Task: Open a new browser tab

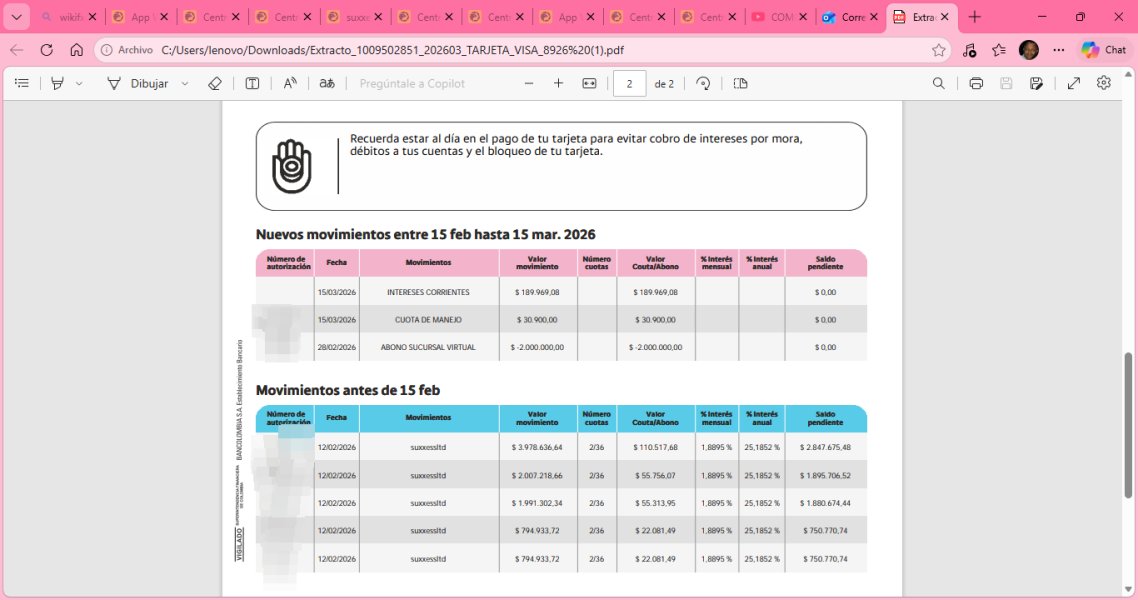Action: click(975, 17)
